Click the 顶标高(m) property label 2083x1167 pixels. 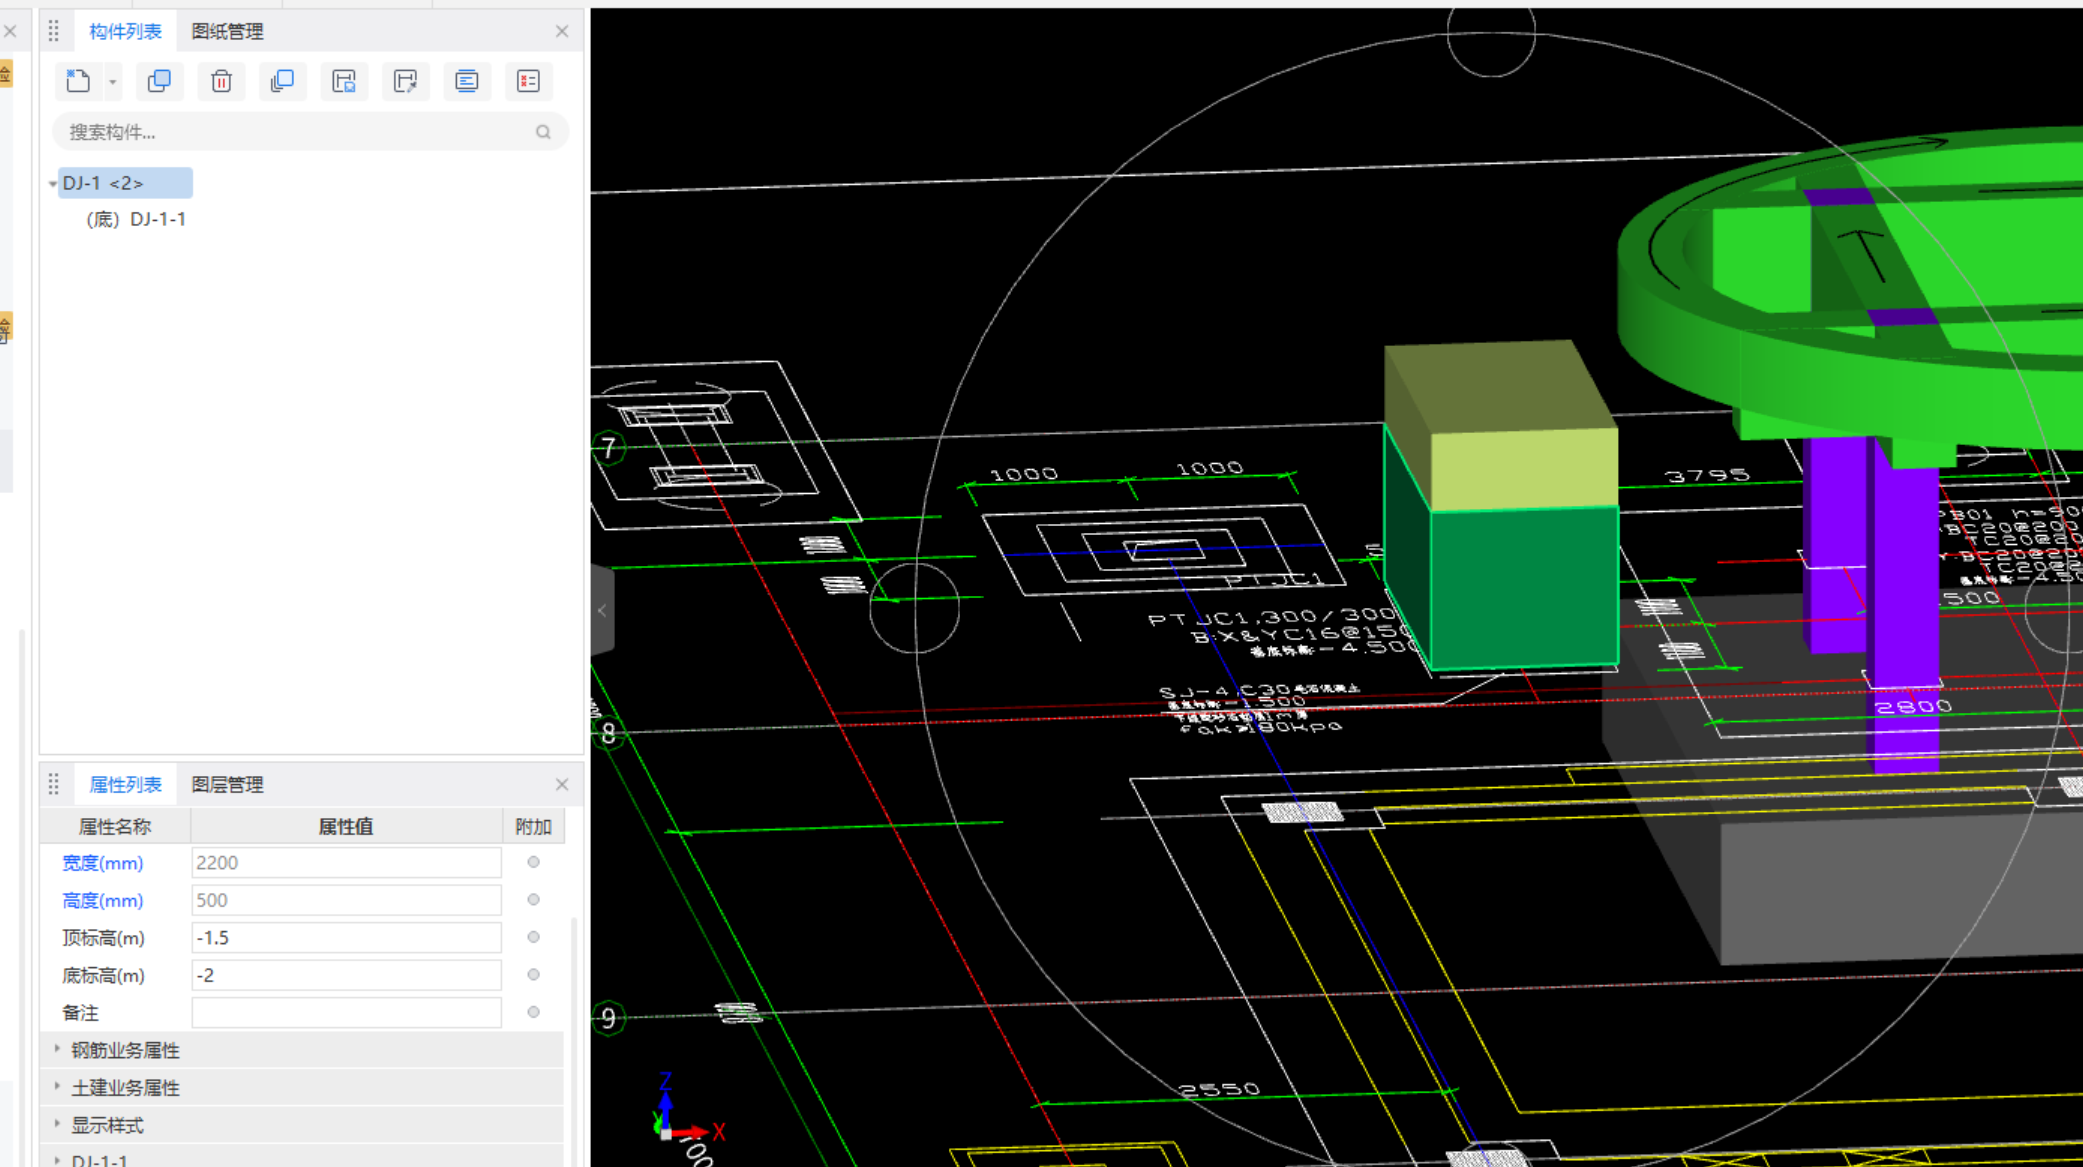(x=103, y=938)
